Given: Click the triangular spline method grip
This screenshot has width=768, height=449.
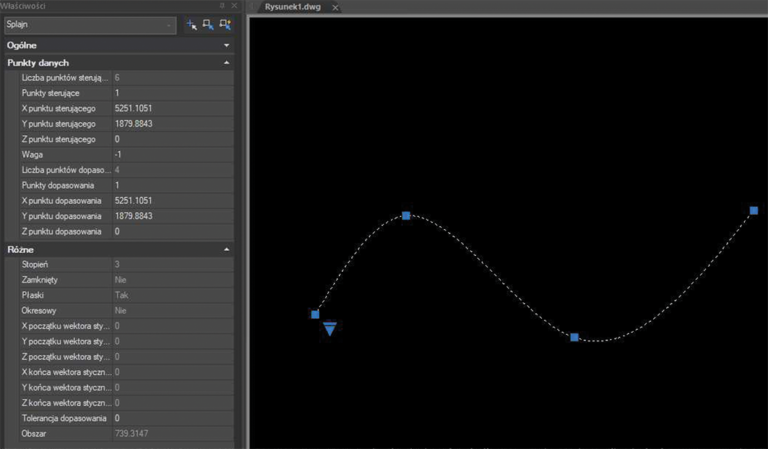Looking at the screenshot, I should pyautogui.click(x=329, y=328).
